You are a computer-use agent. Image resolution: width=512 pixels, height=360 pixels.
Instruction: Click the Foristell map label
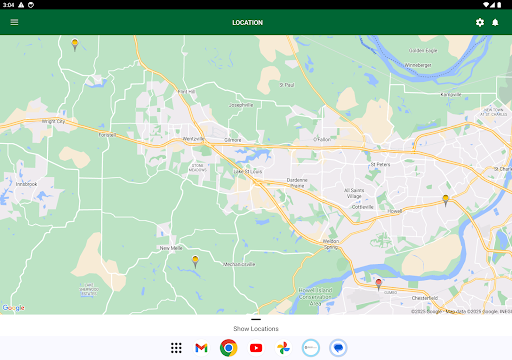coord(107,135)
